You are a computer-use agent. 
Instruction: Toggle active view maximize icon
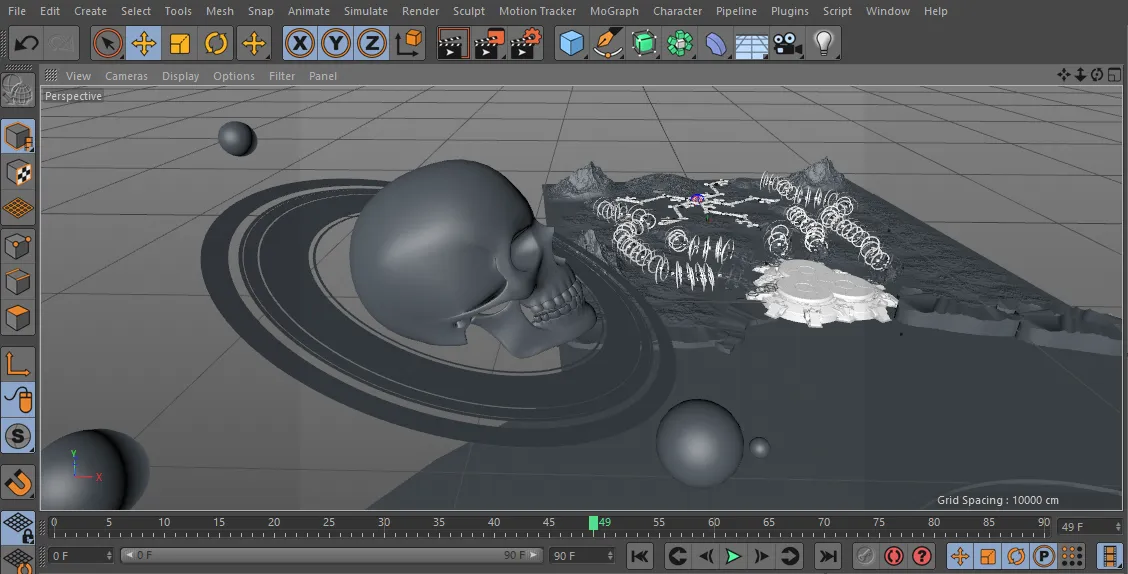tap(1114, 75)
